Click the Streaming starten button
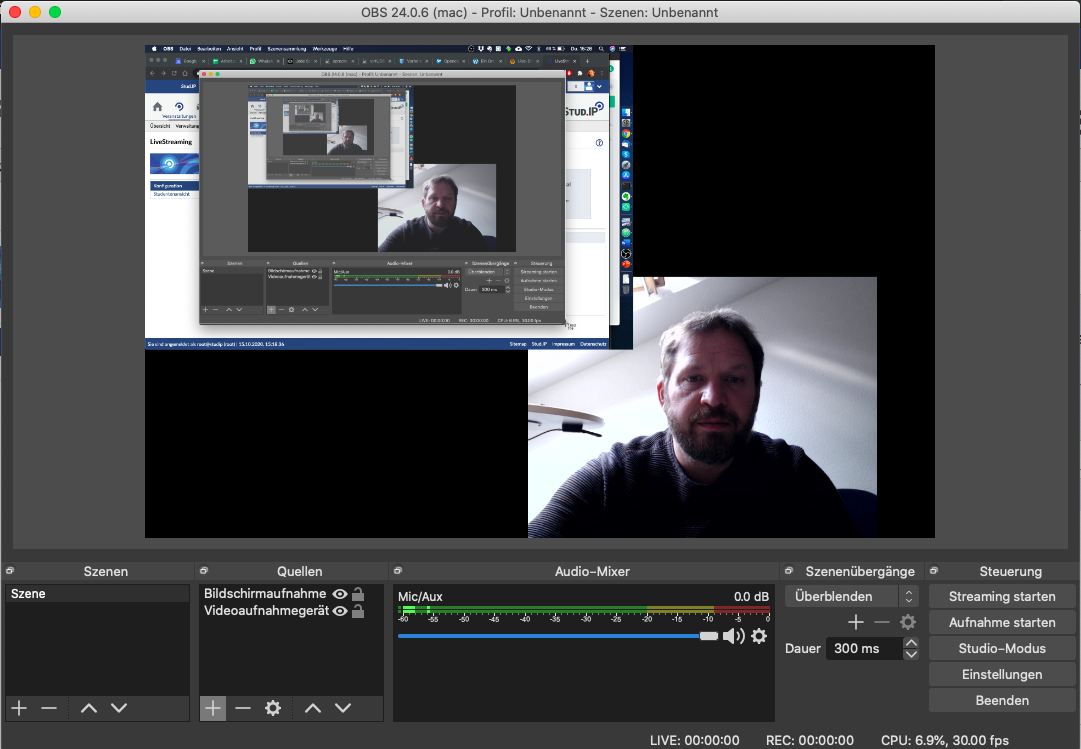Viewport: 1081px width, 749px height. [1002, 596]
